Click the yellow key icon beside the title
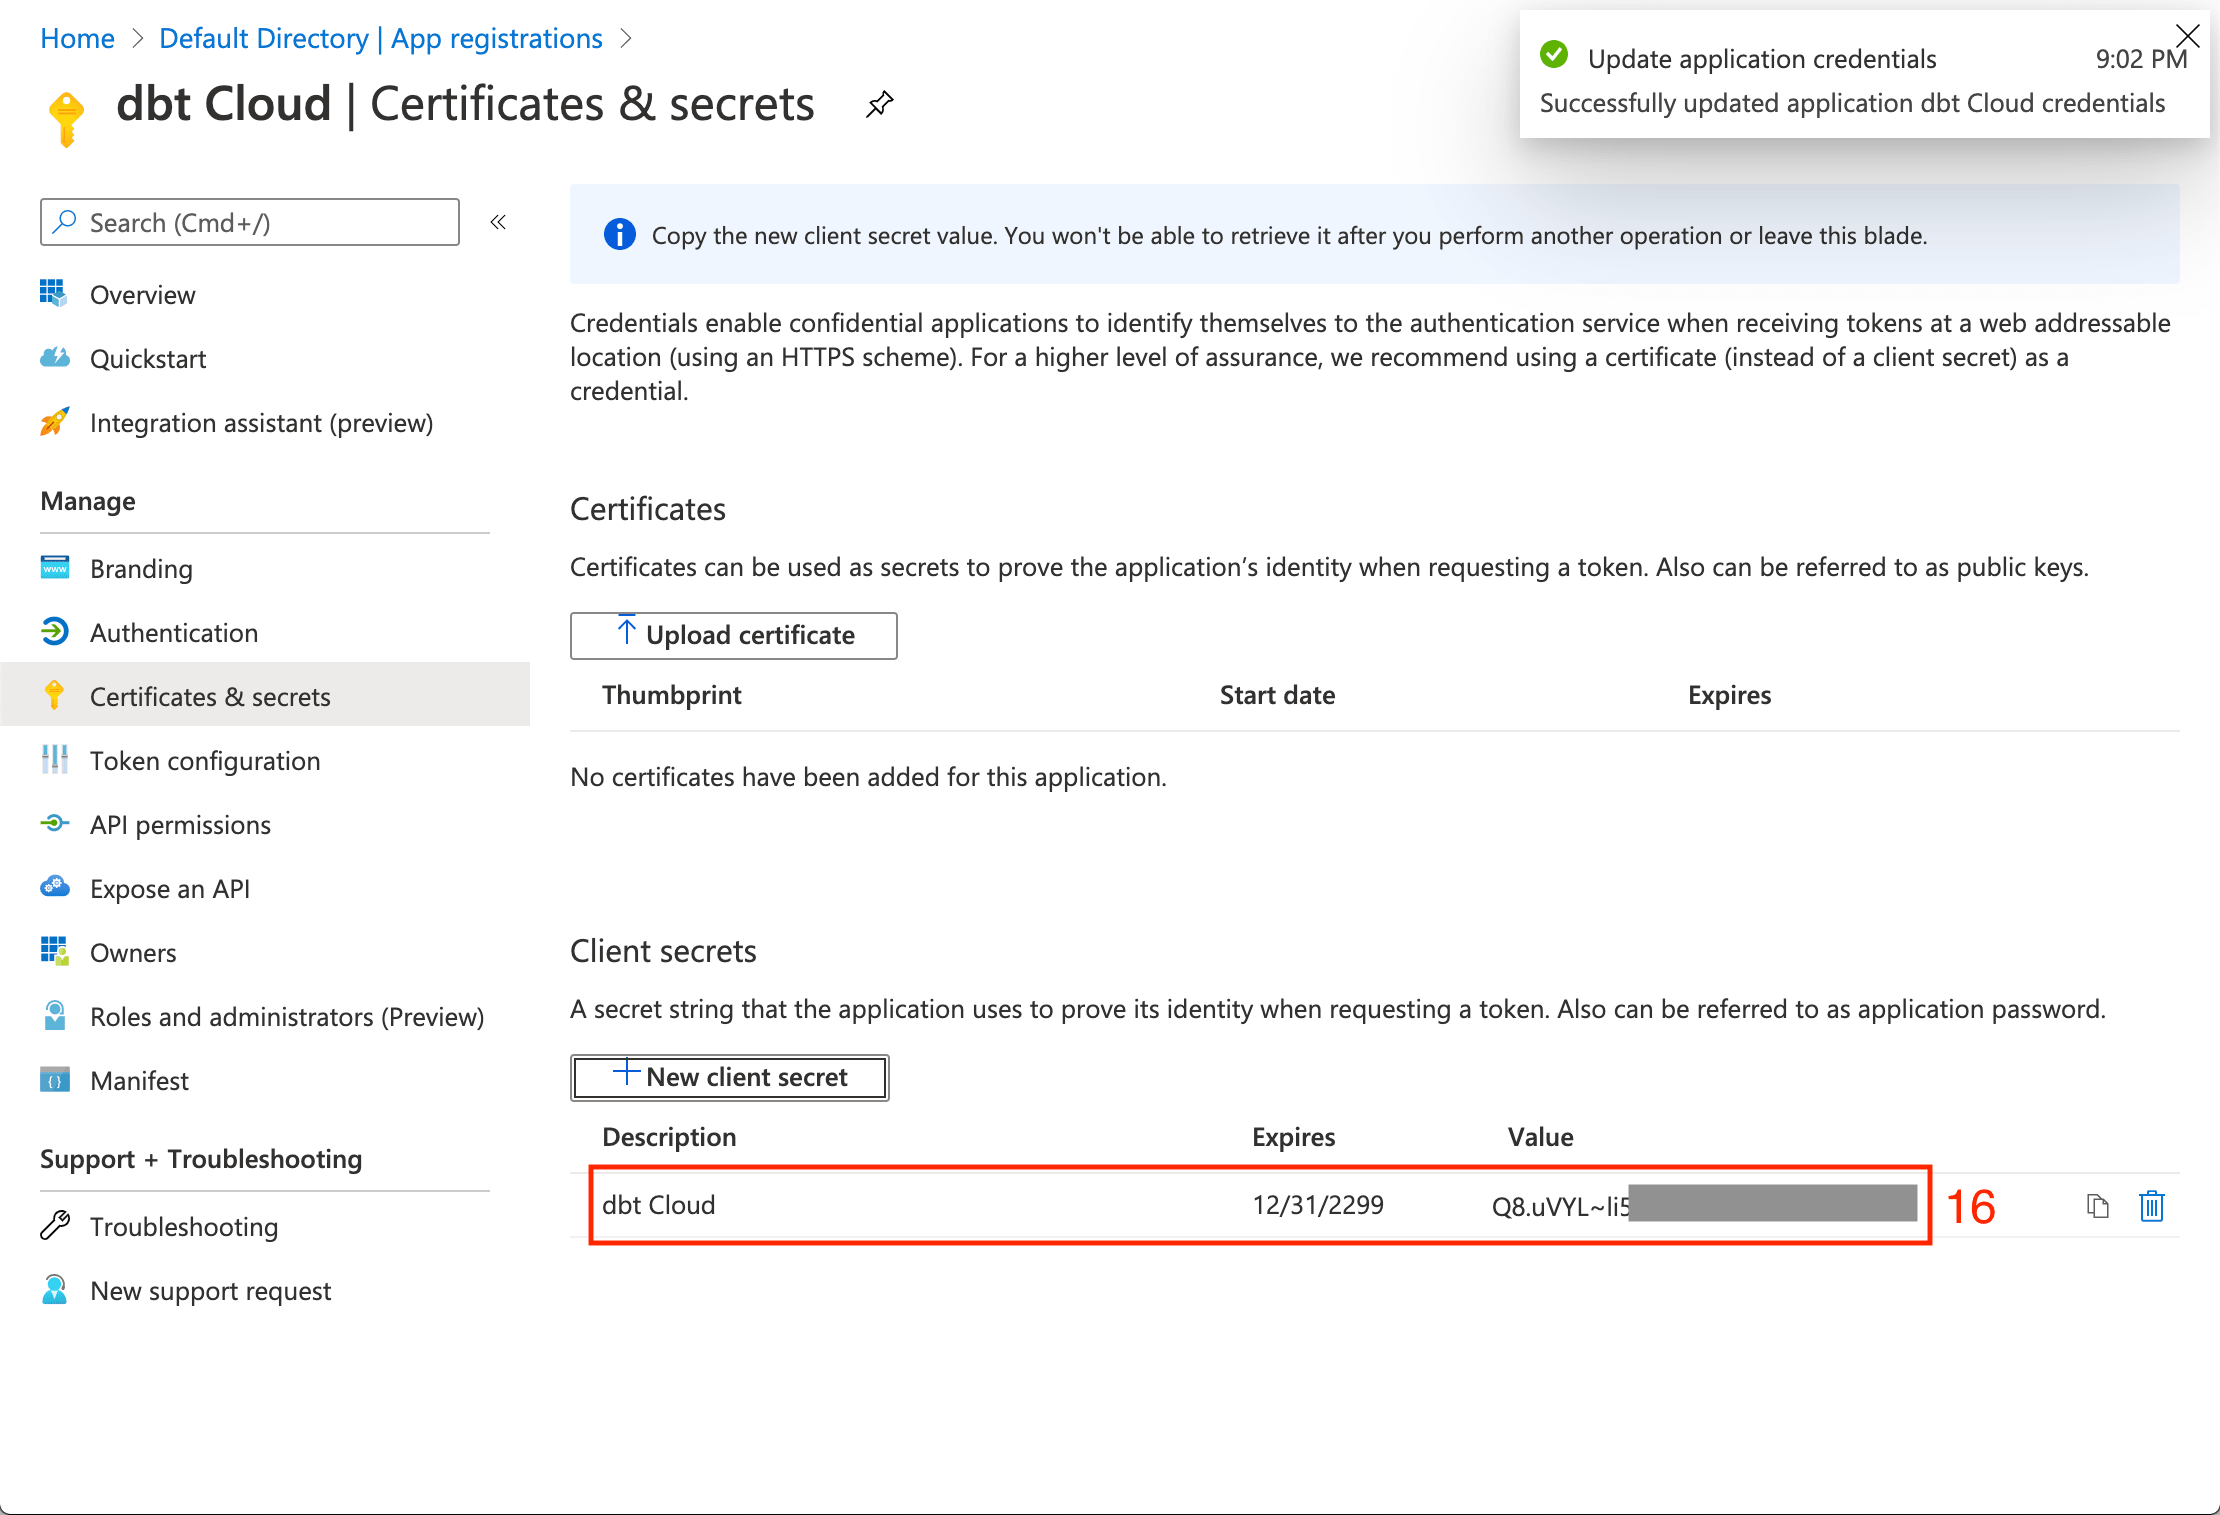Image resolution: width=2220 pixels, height=1515 pixels. (66, 118)
